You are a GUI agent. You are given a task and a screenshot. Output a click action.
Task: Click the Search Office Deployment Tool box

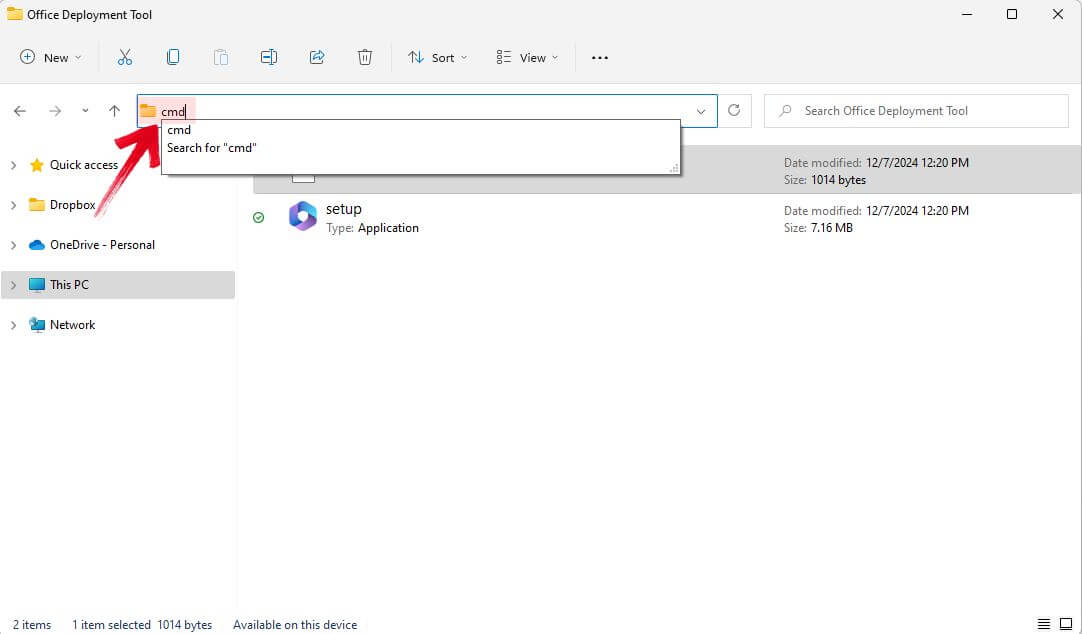coord(916,111)
